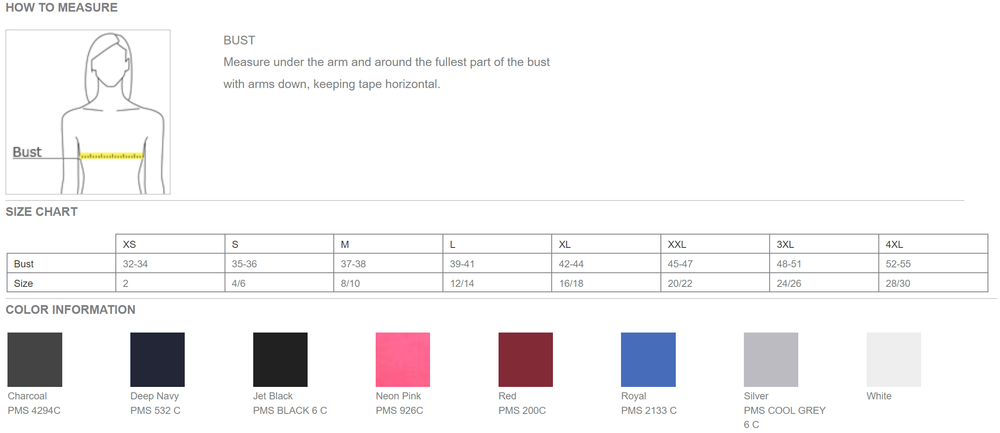This screenshot has height=433, width=1000.
Task: Select the Charcoal color swatch
Action: pyautogui.click(x=34, y=359)
